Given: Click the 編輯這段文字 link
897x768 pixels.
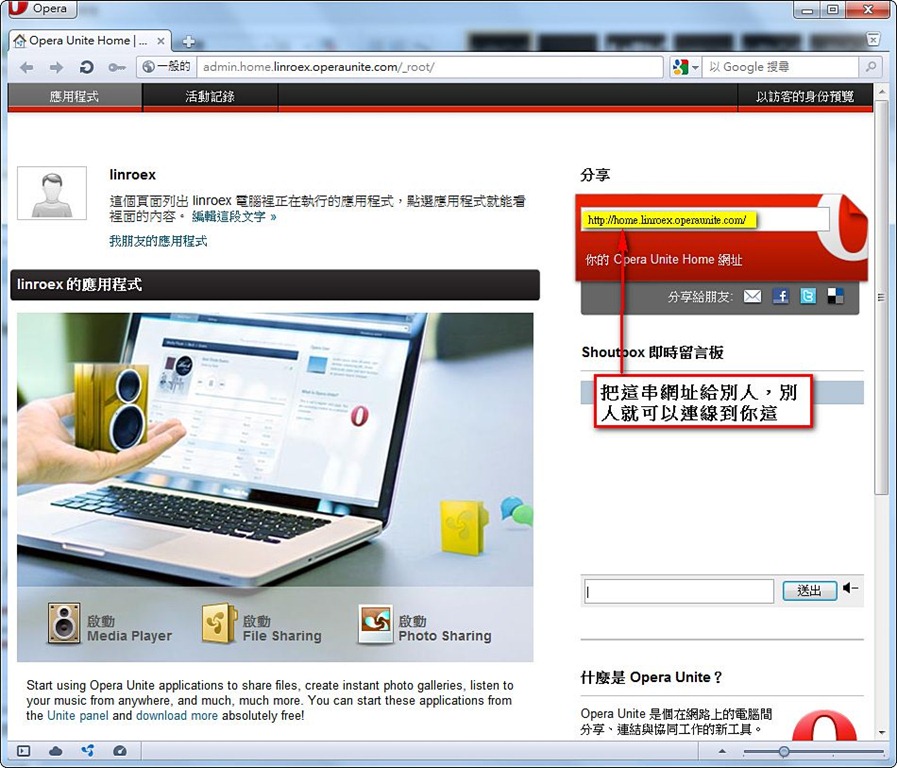Looking at the screenshot, I should click(x=233, y=217).
